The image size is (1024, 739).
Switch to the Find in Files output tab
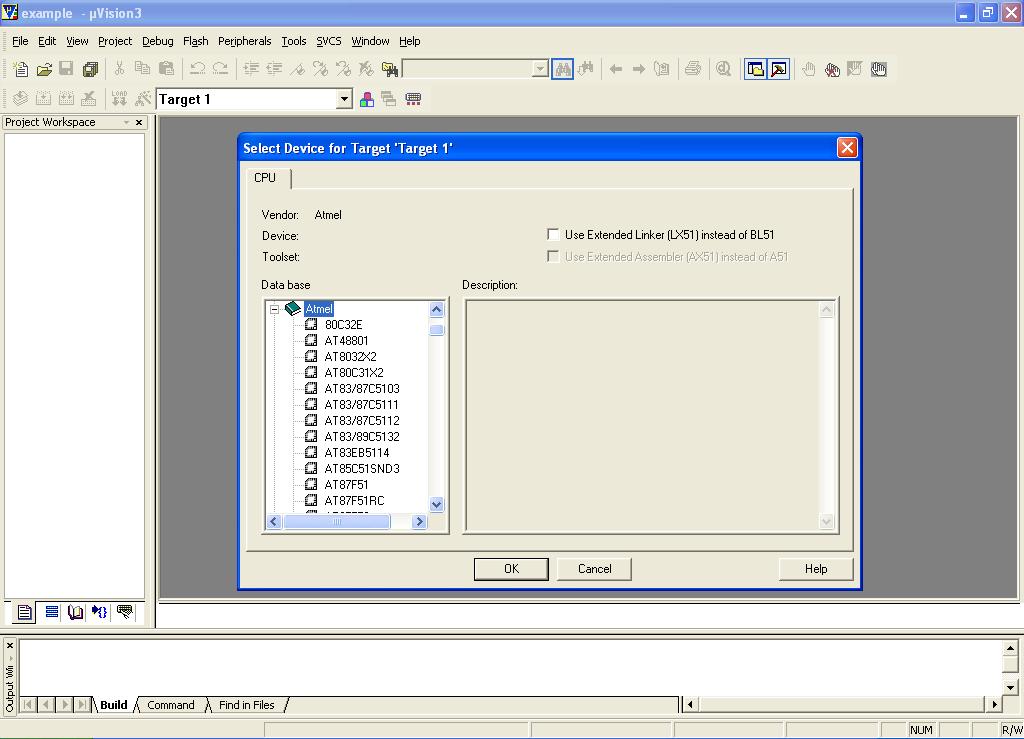click(247, 705)
